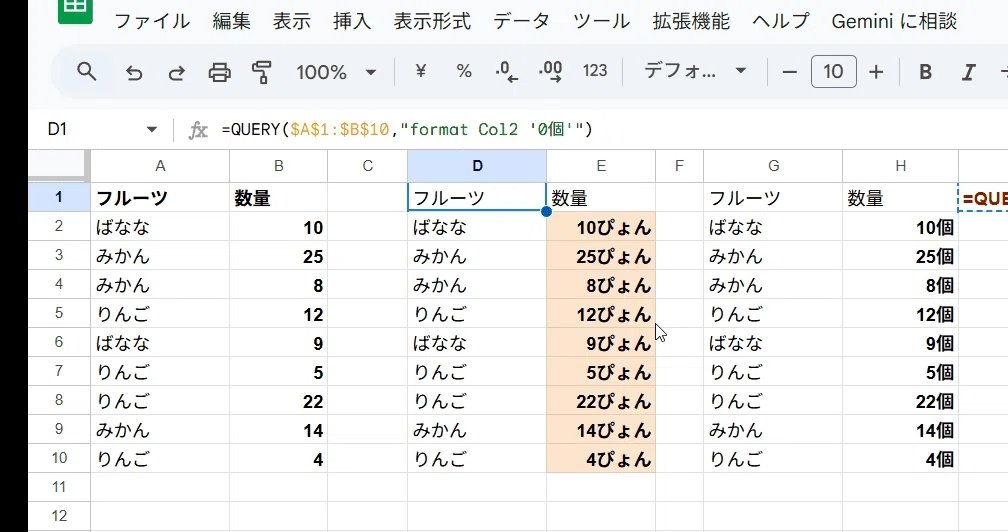Open the 100% zoom dropdown
1008x532 pixels.
point(336,72)
